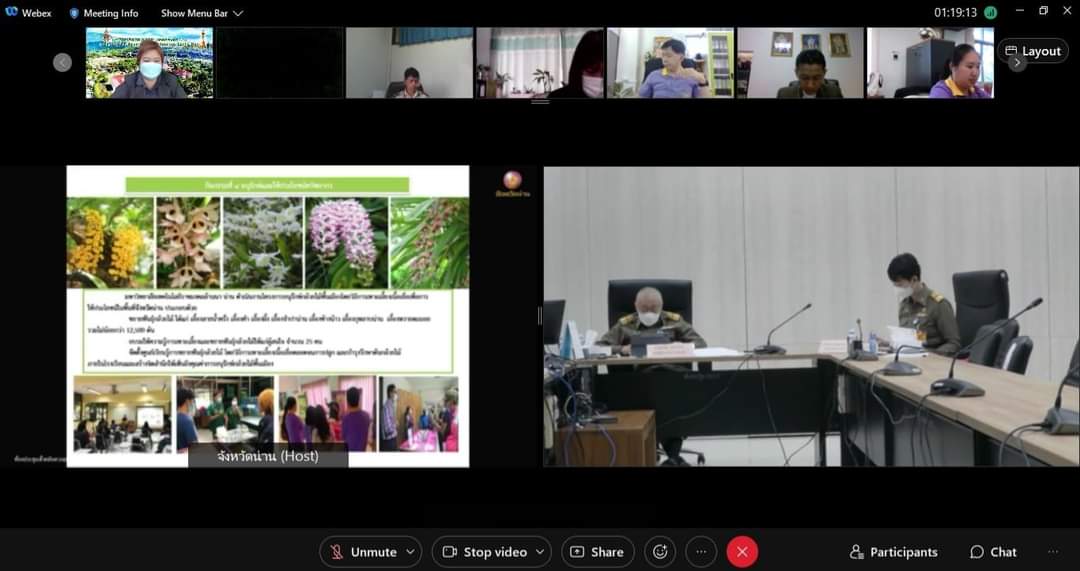1080x571 pixels.
Task: Select thumbnail of woman in purple-yellow shirt
Action: pos(930,63)
